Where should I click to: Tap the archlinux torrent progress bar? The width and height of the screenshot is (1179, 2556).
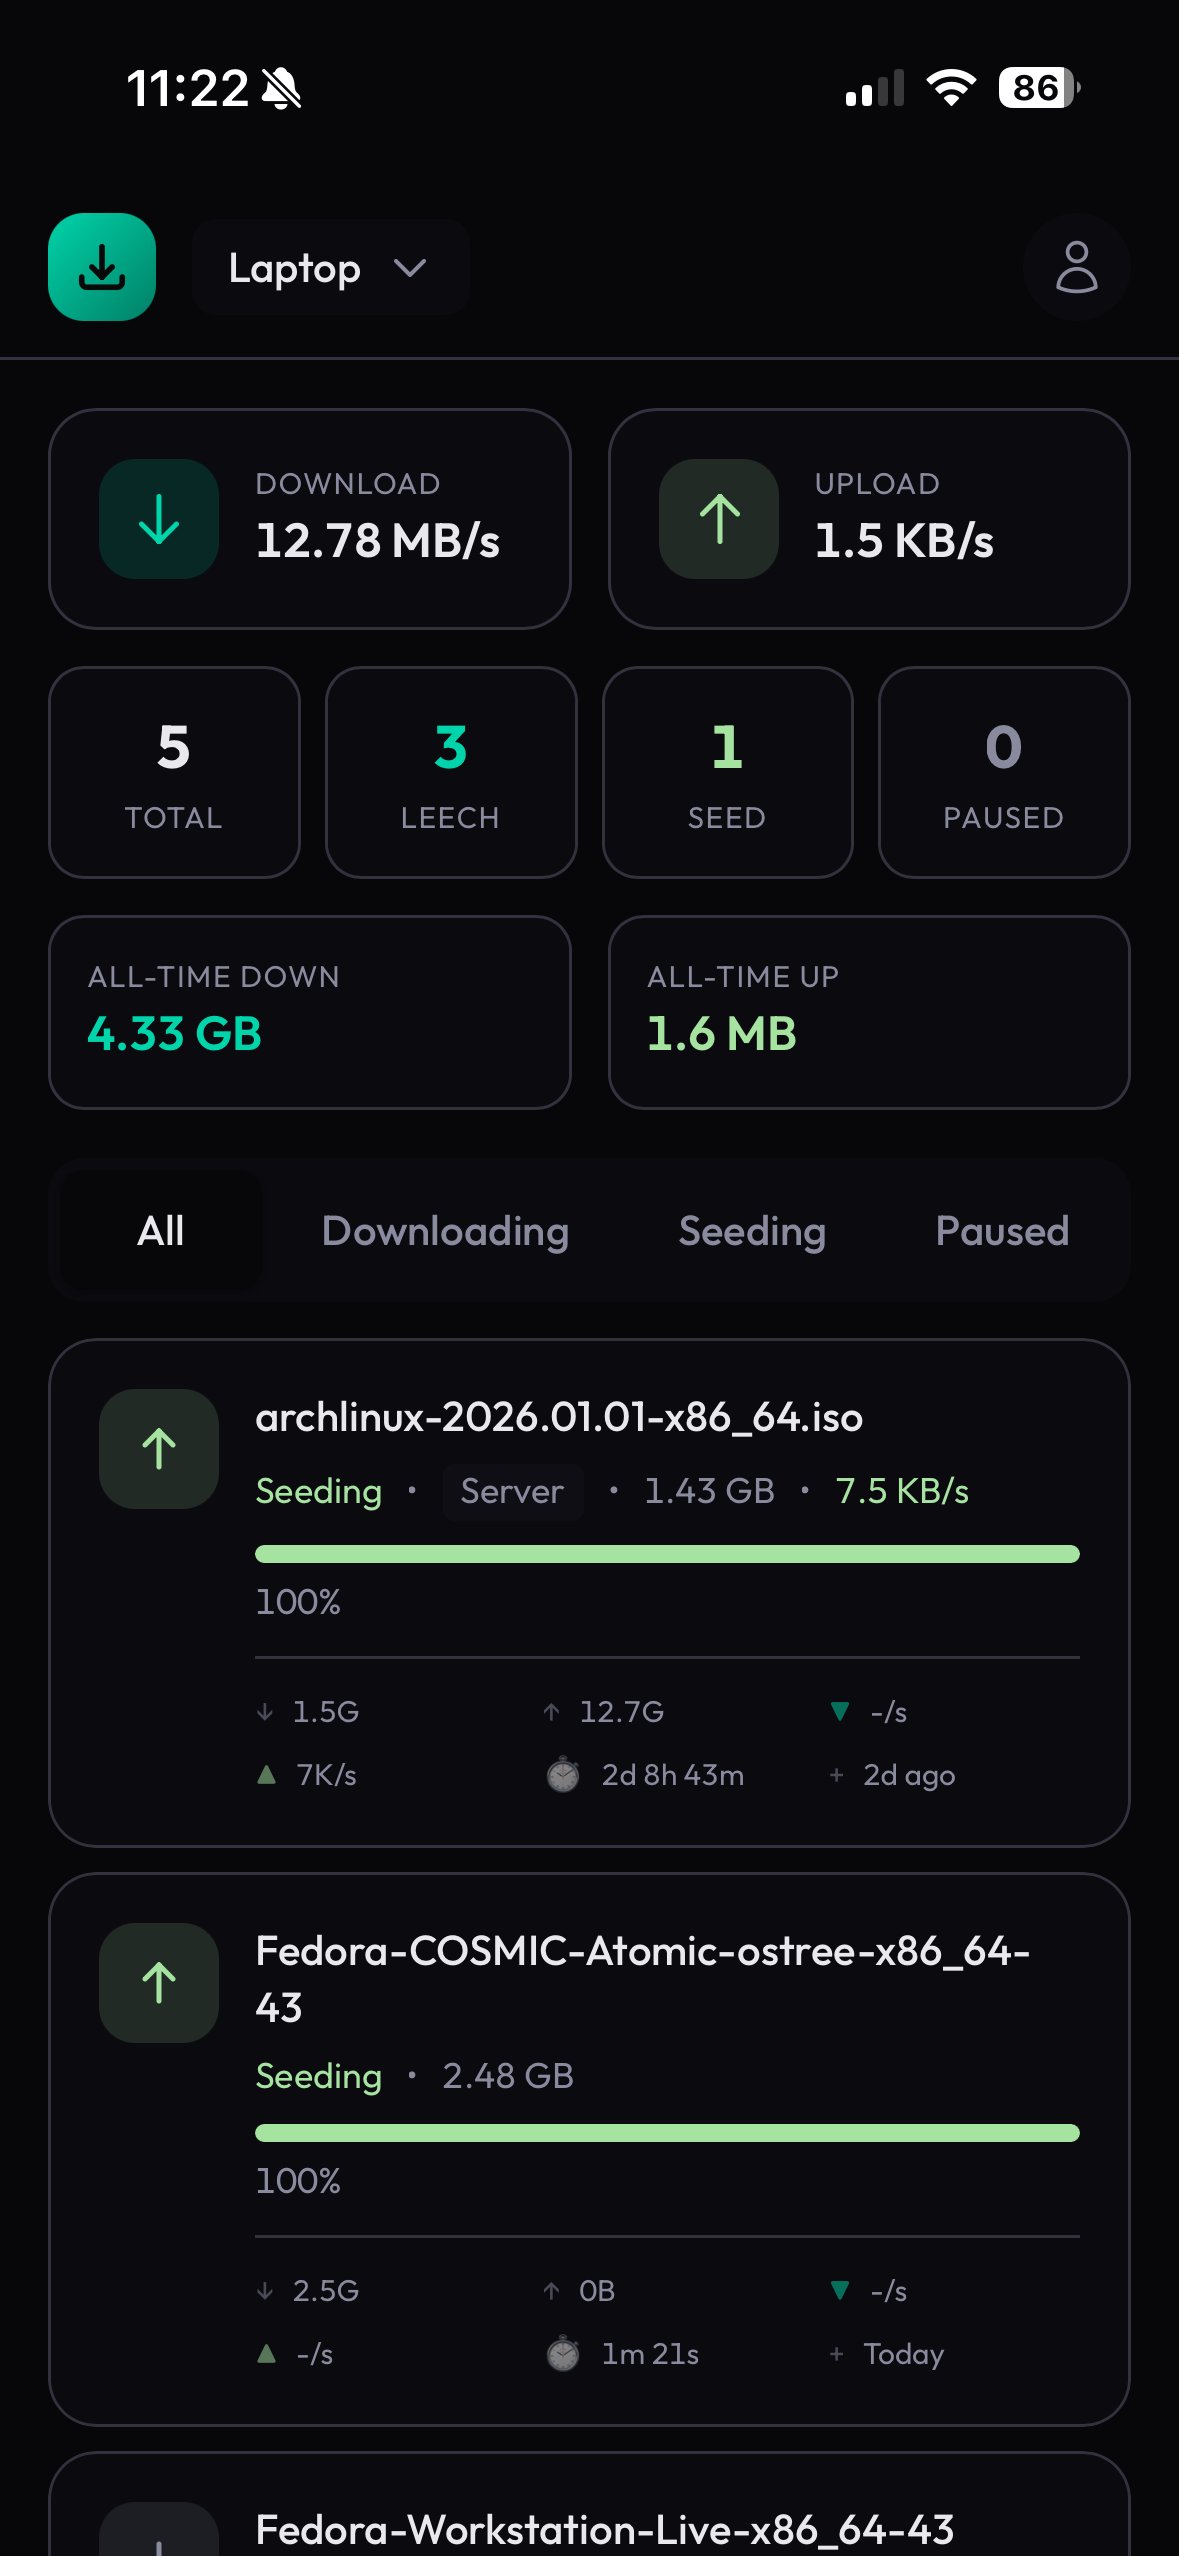[x=667, y=1554]
